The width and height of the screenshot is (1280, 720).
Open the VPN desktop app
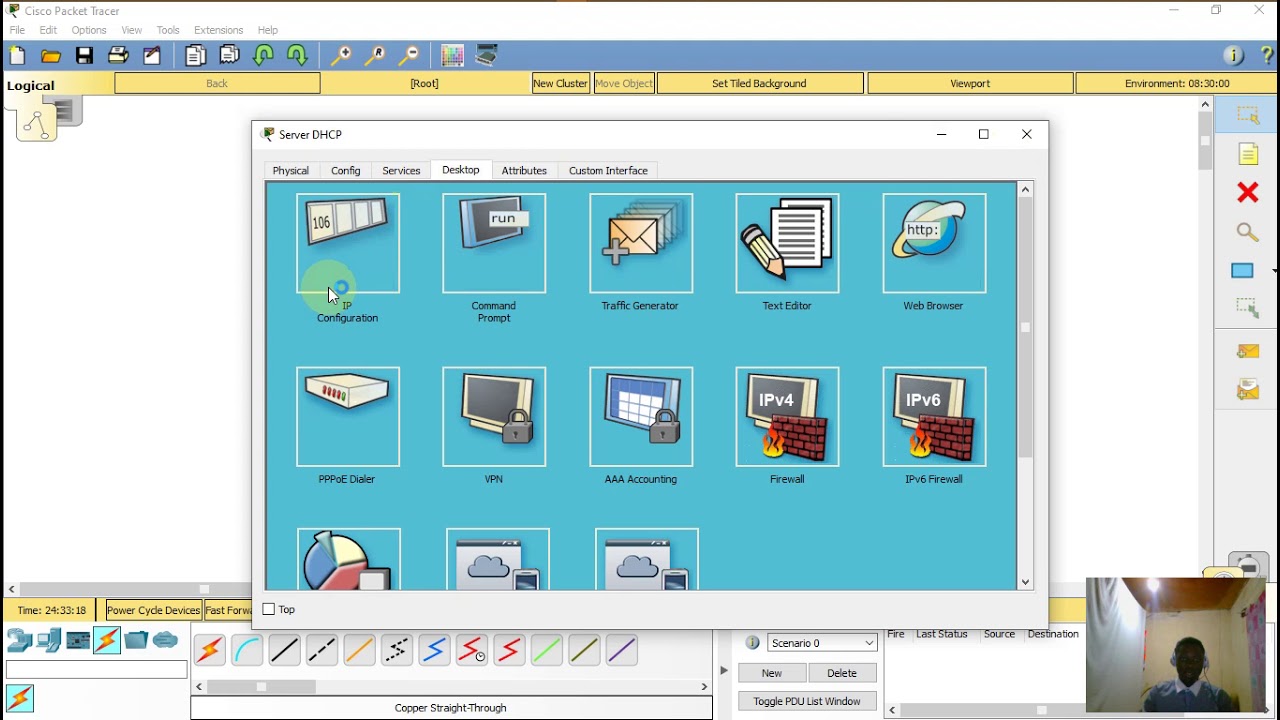pyautogui.click(x=494, y=417)
